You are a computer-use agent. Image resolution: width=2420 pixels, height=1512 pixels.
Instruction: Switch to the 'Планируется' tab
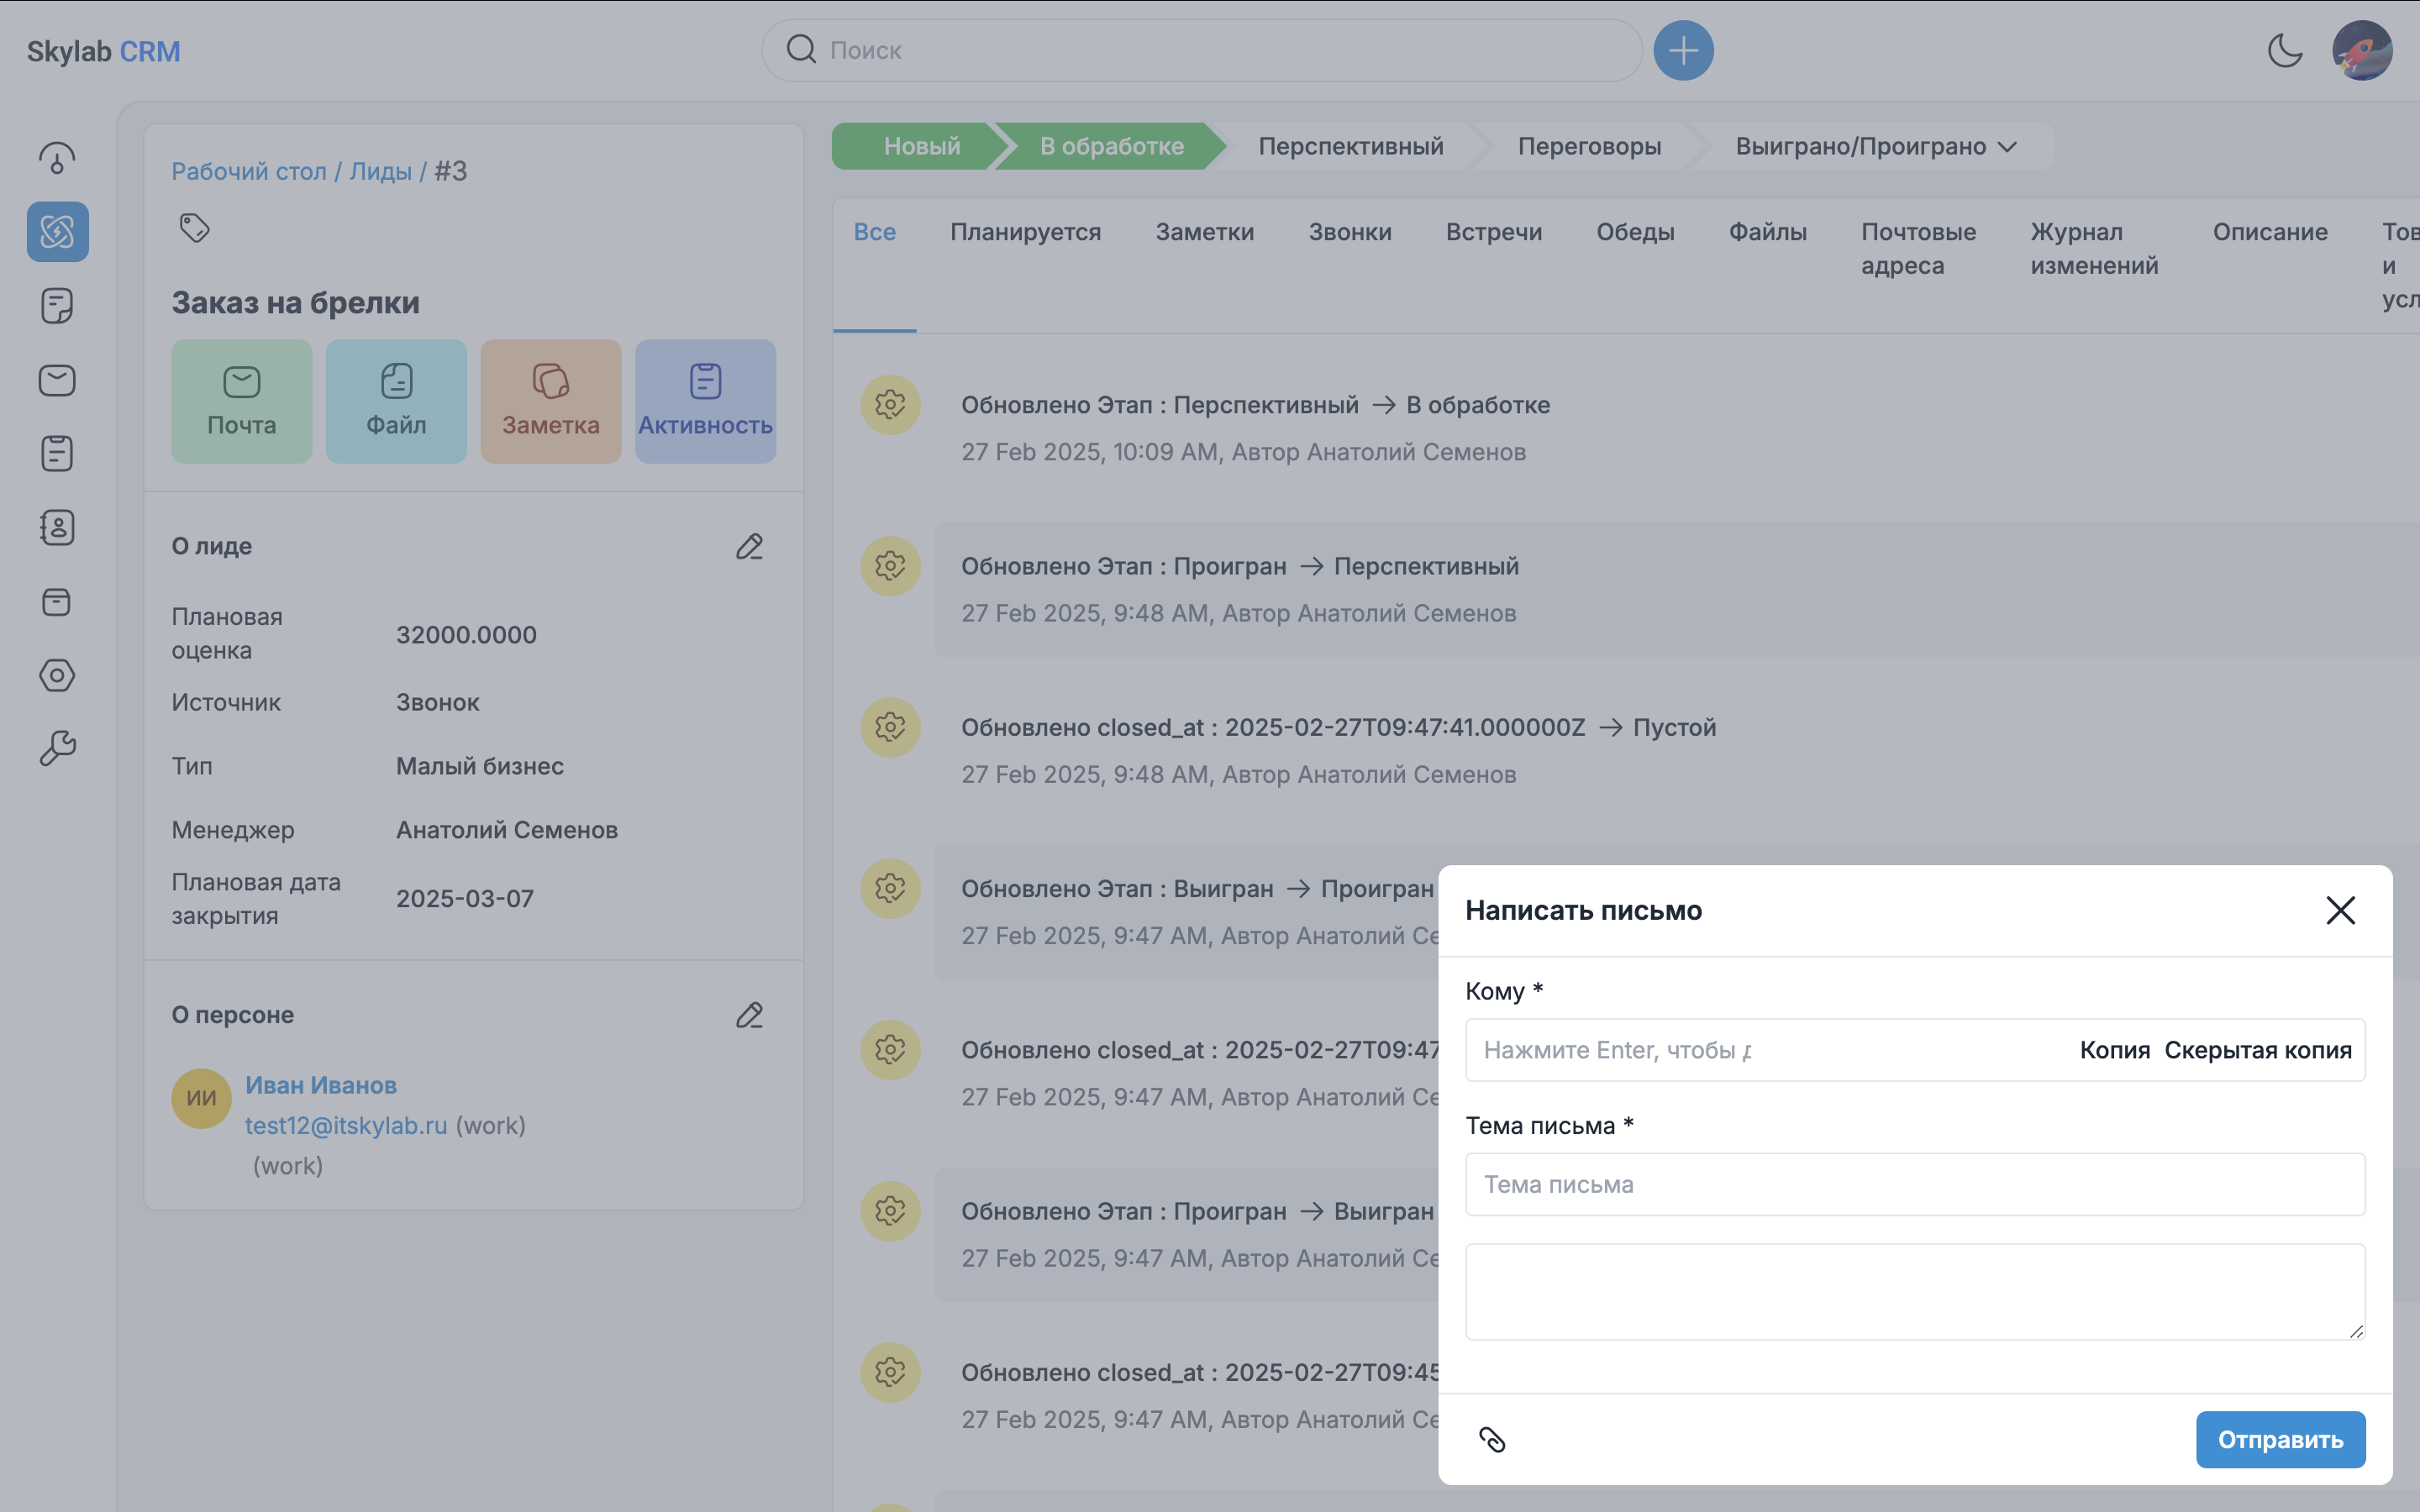(1025, 232)
